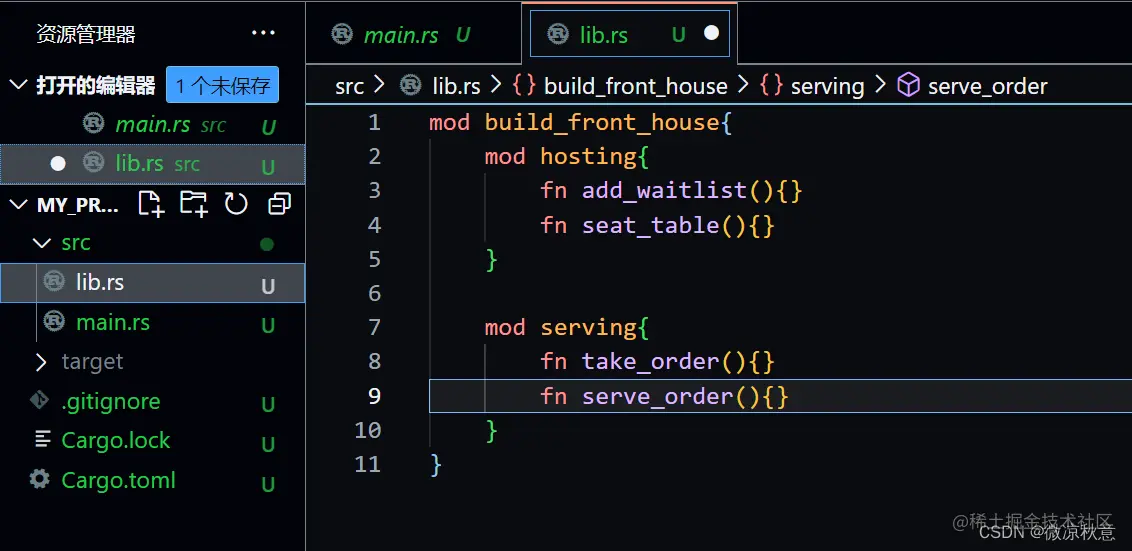Select lib.rs in the open editors list
The width and height of the screenshot is (1132, 551).
click(x=152, y=164)
